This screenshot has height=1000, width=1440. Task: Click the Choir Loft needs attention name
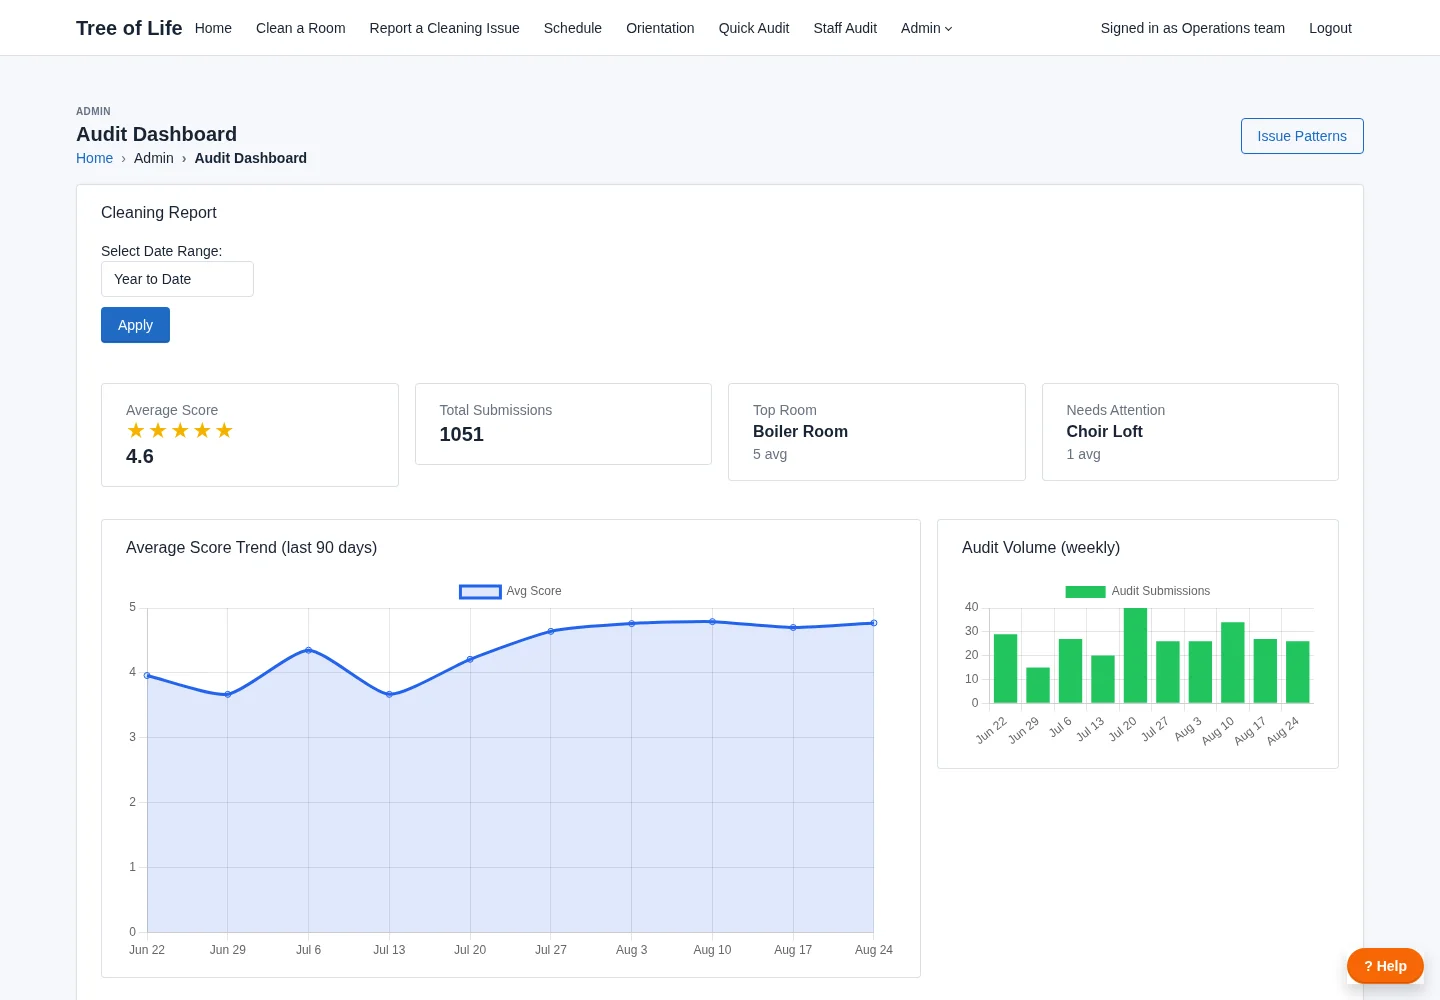pyautogui.click(x=1104, y=431)
